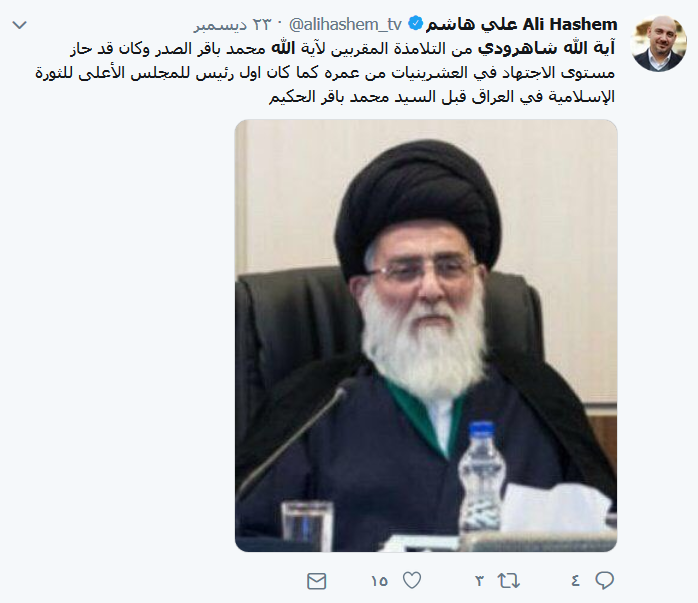Click the like count ١٥
The image size is (698, 603).
point(379,581)
